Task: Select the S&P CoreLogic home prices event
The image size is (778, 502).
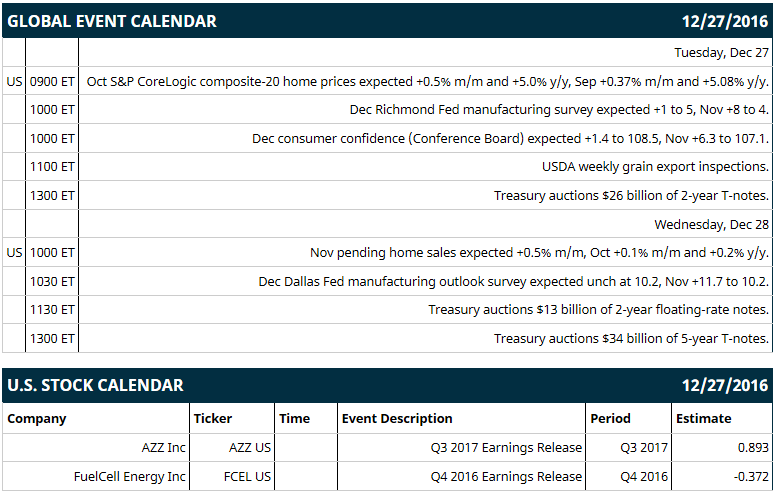Action: pyautogui.click(x=428, y=81)
